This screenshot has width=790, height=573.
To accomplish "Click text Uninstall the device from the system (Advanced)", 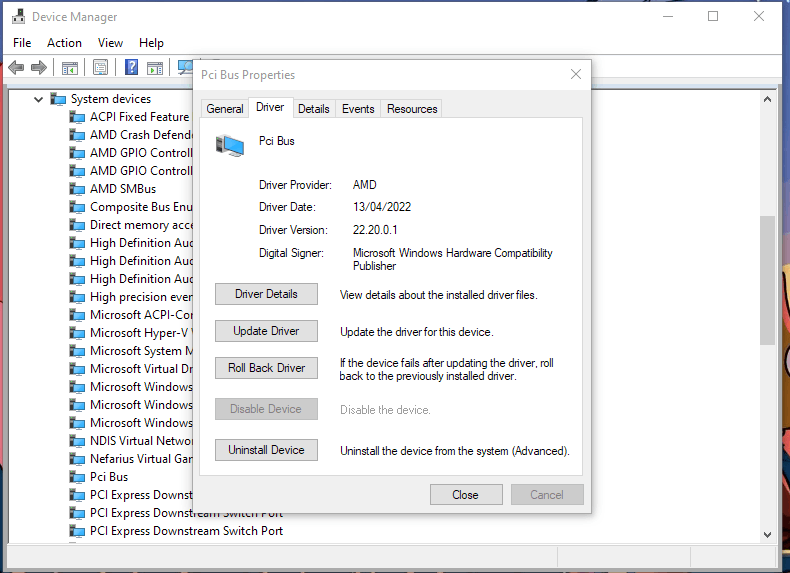I will pos(454,451).
